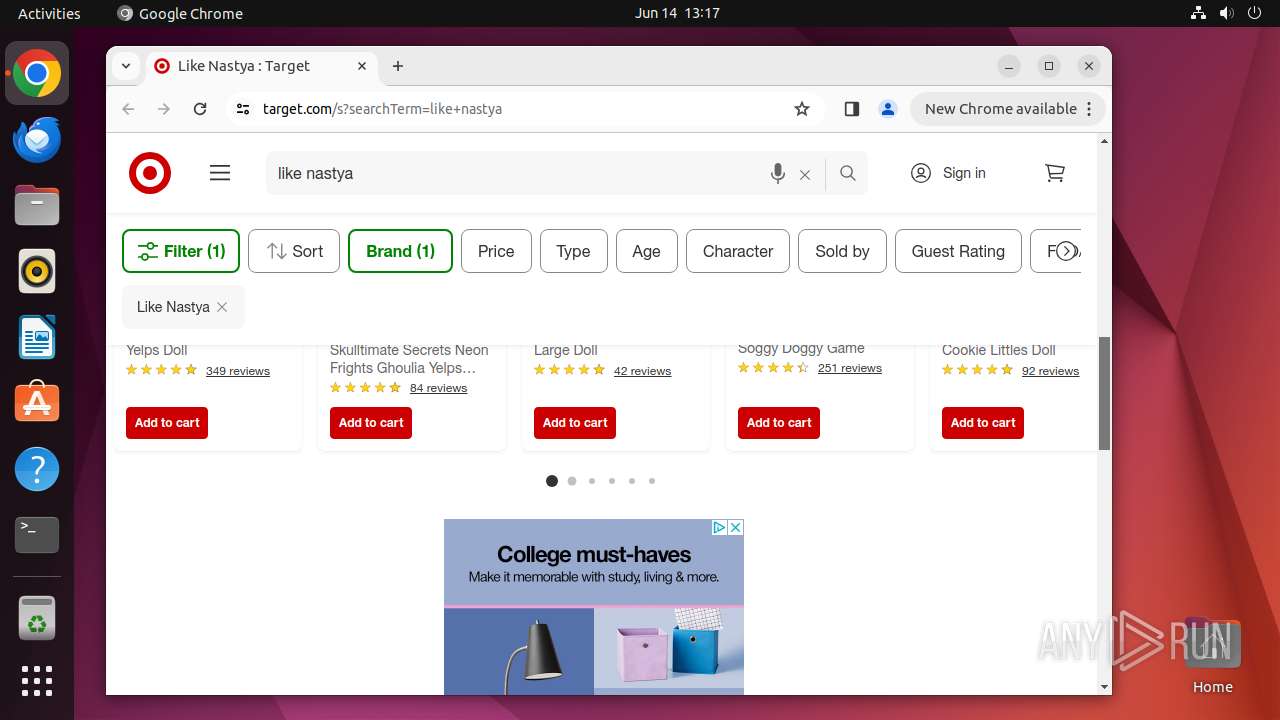The image size is (1280, 720).
Task: Open Sign in account menu
Action: coord(948,173)
